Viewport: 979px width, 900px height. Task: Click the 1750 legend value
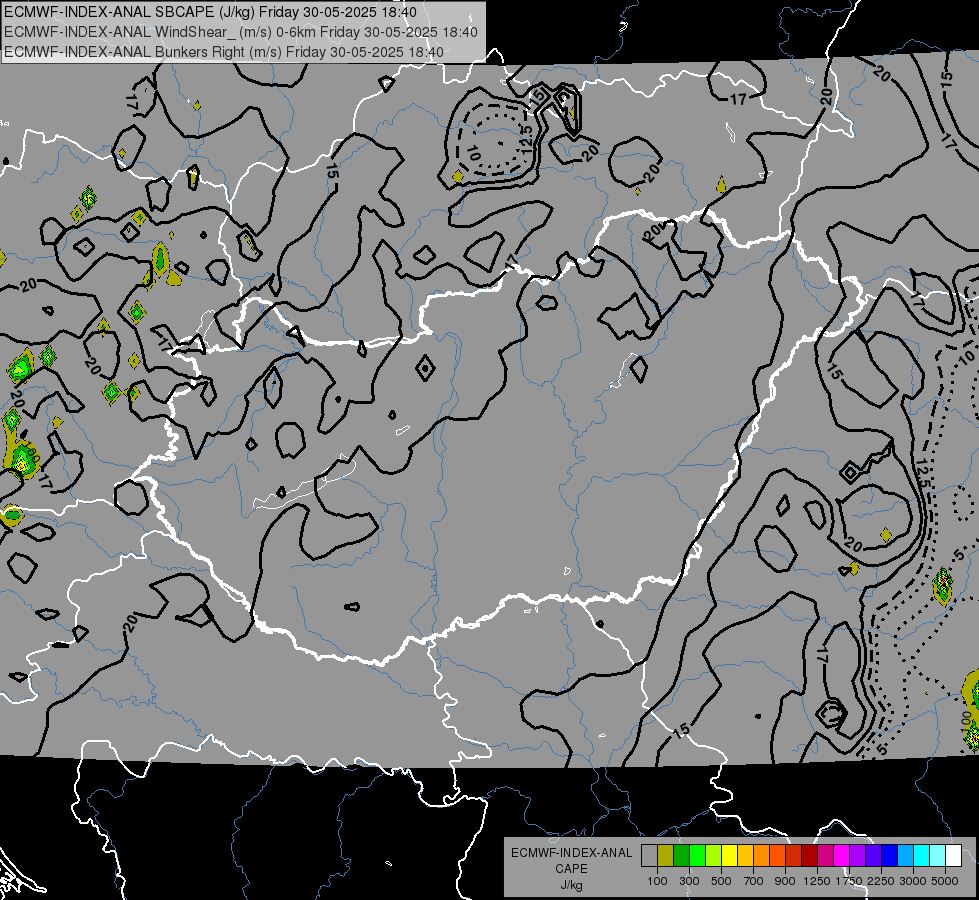pyautogui.click(x=850, y=881)
